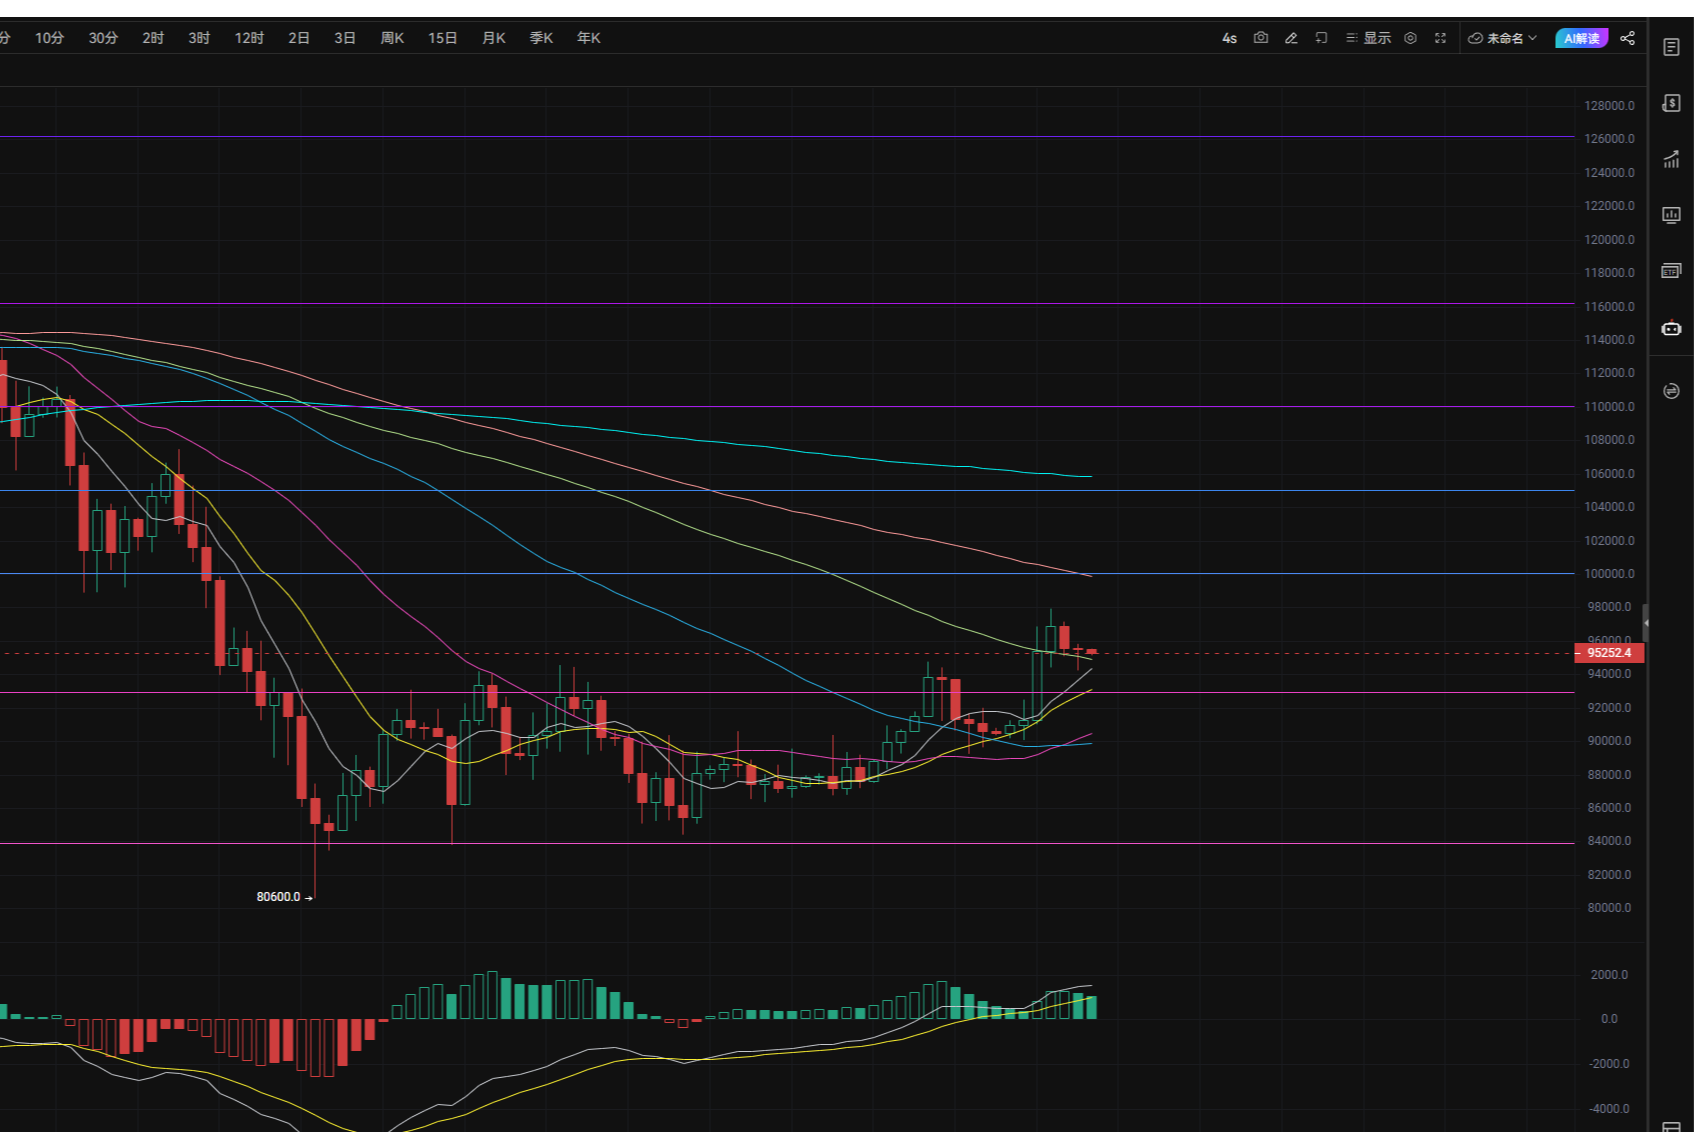The image size is (1698, 1132).
Task: Collapse the right panel edge handle
Action: coord(1645,623)
